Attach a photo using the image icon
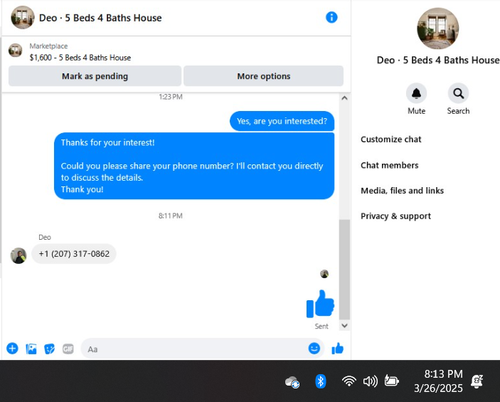This screenshot has height=402, width=500. pos(31,349)
